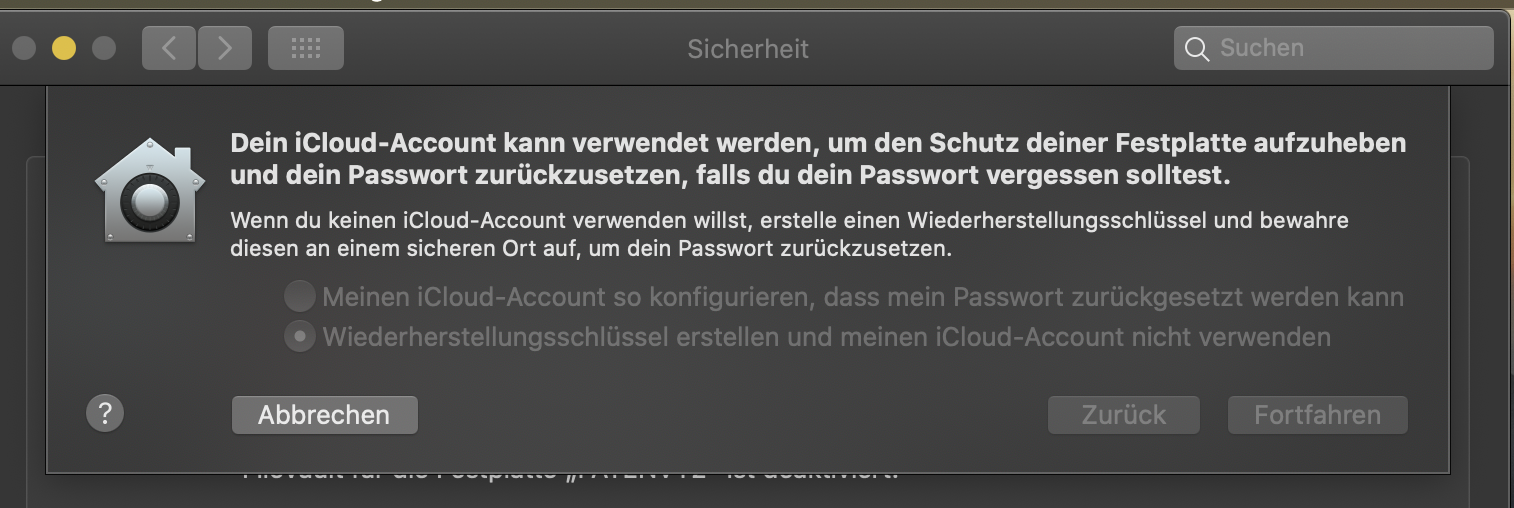Screen dimensions: 1514x508
Task: Choose the Wiederherstellungsschlüssel erstellen radio button
Action: (x=299, y=337)
